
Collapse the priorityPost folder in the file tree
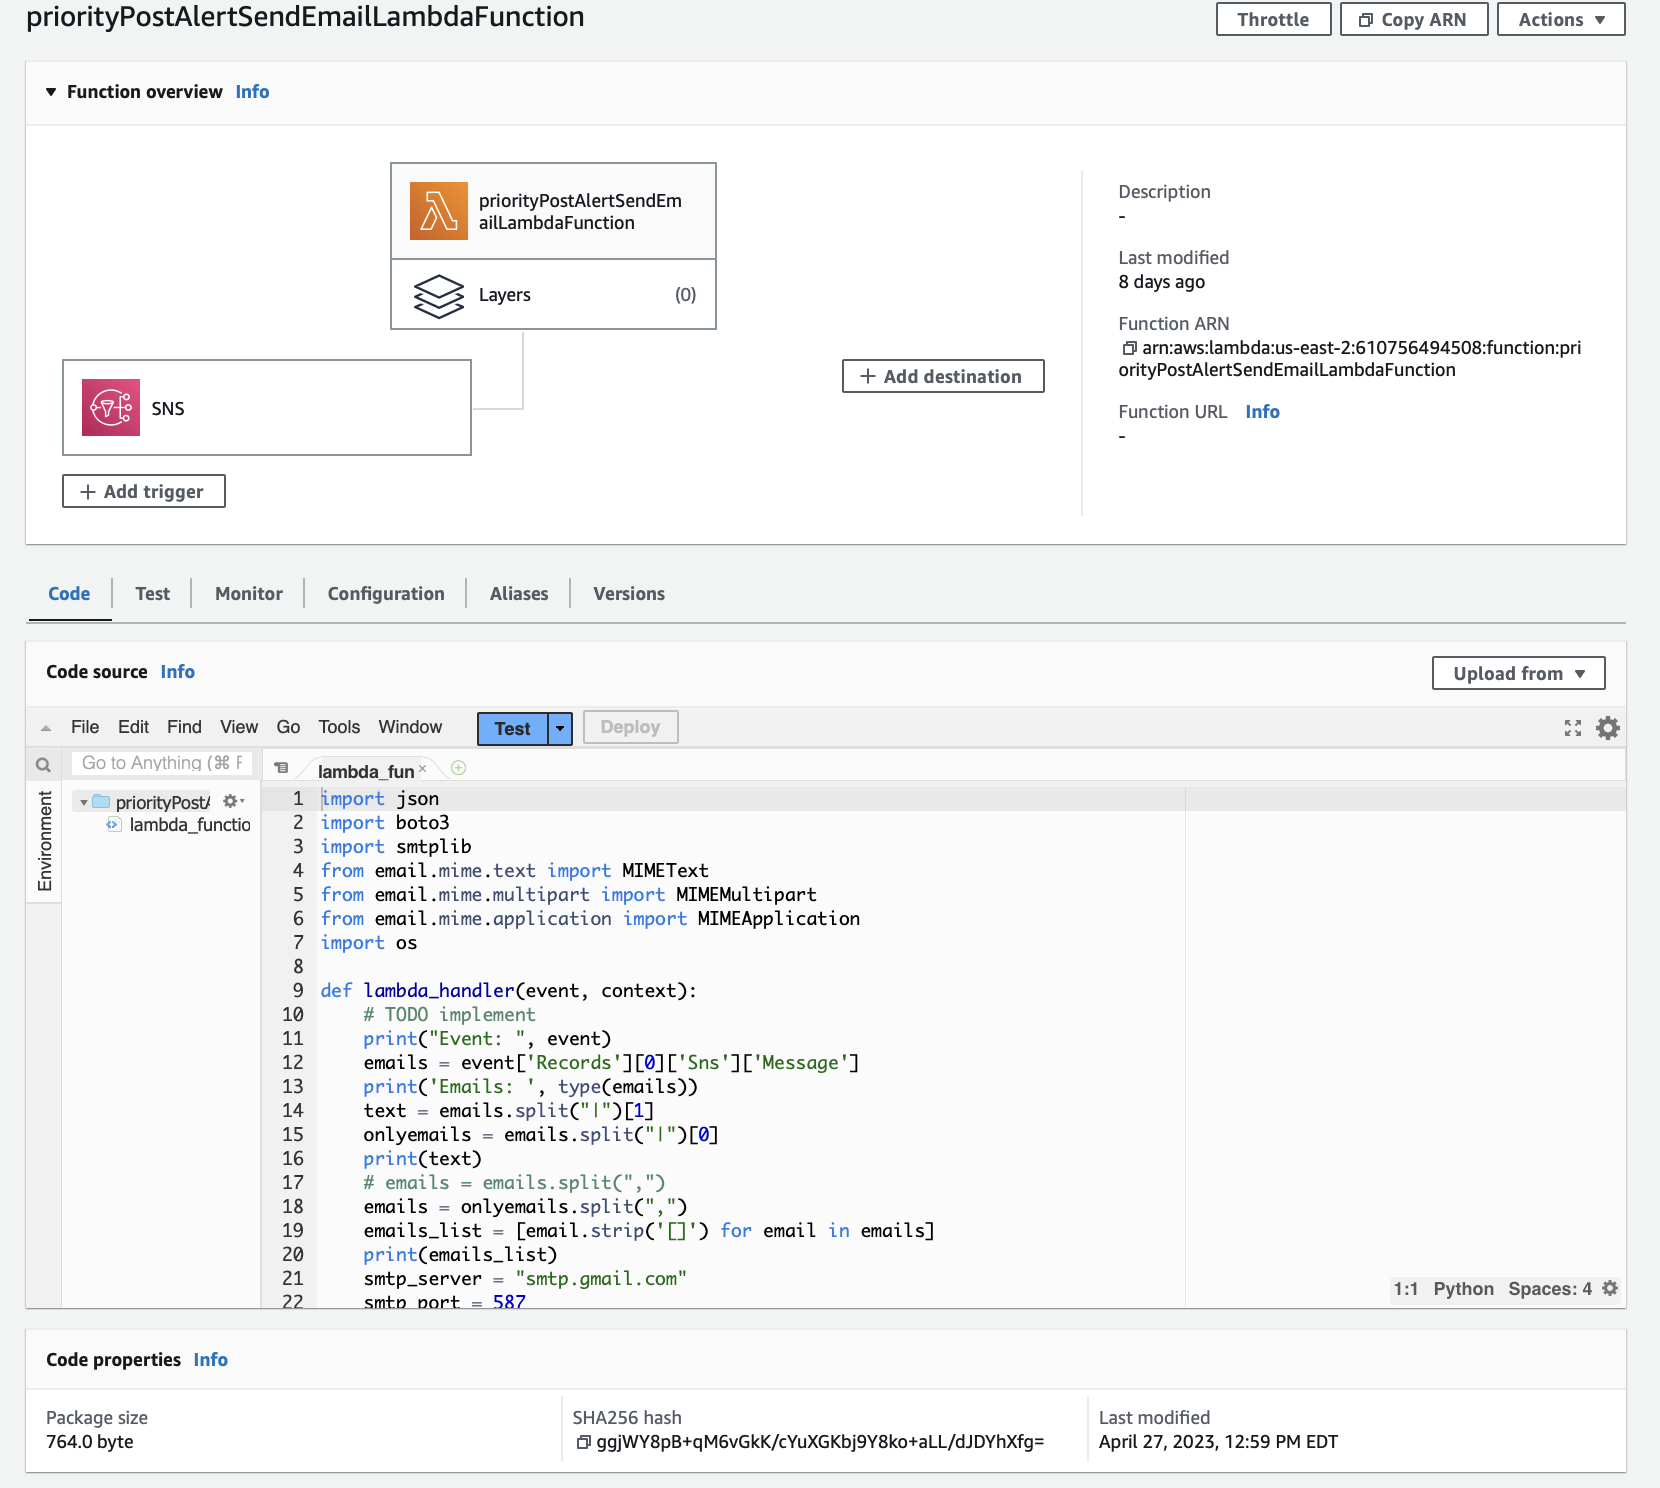[84, 801]
